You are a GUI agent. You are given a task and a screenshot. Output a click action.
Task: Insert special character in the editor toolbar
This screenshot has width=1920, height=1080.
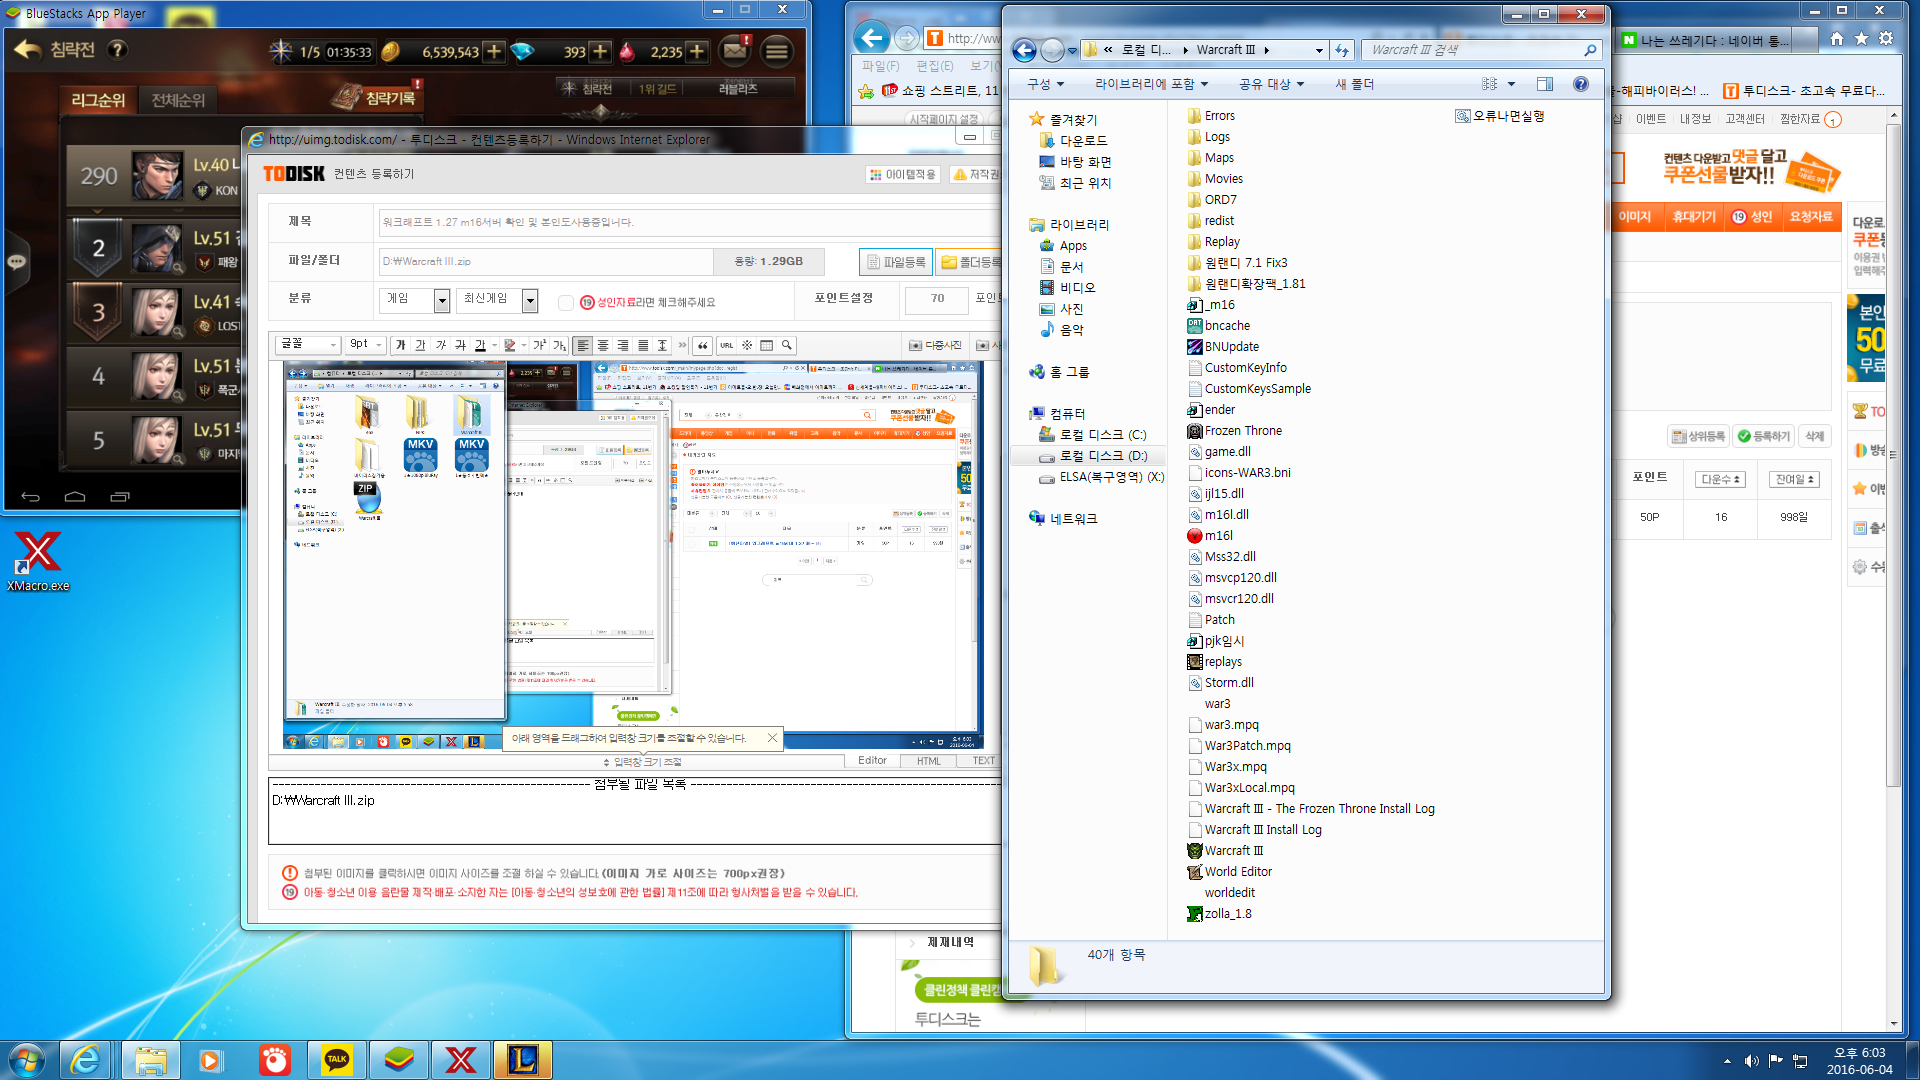tap(747, 345)
